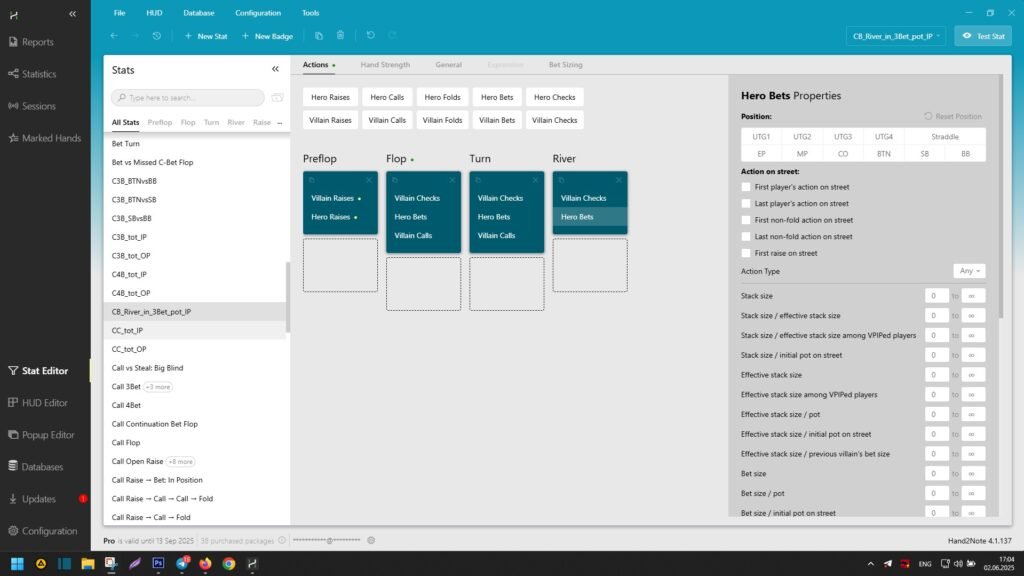Collapse the Stats panel

click(276, 70)
